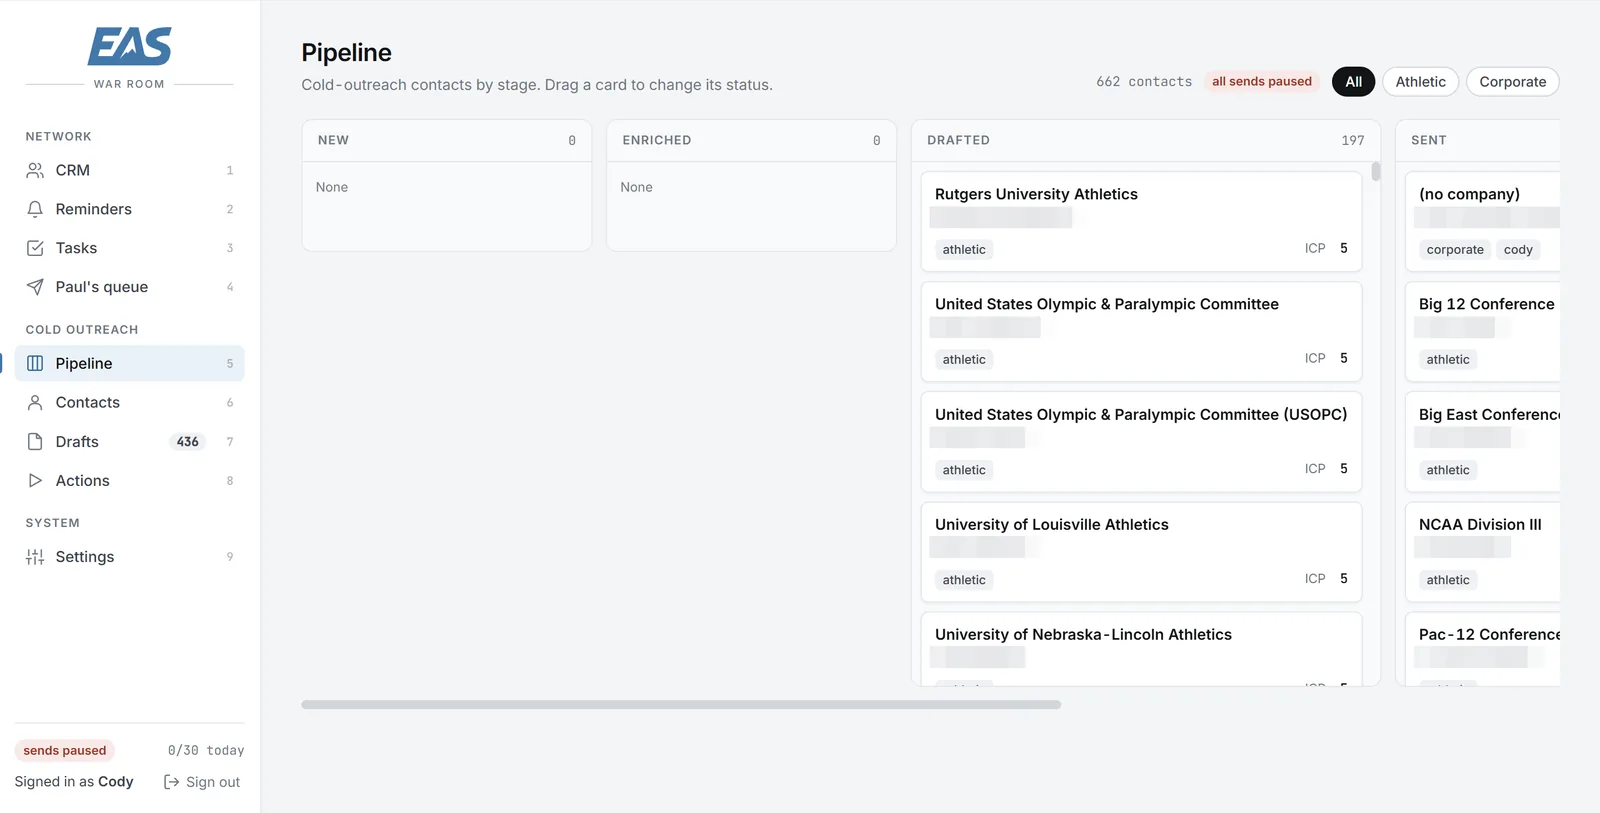
Task: Click the EAS War Room logo
Action: coord(129,58)
